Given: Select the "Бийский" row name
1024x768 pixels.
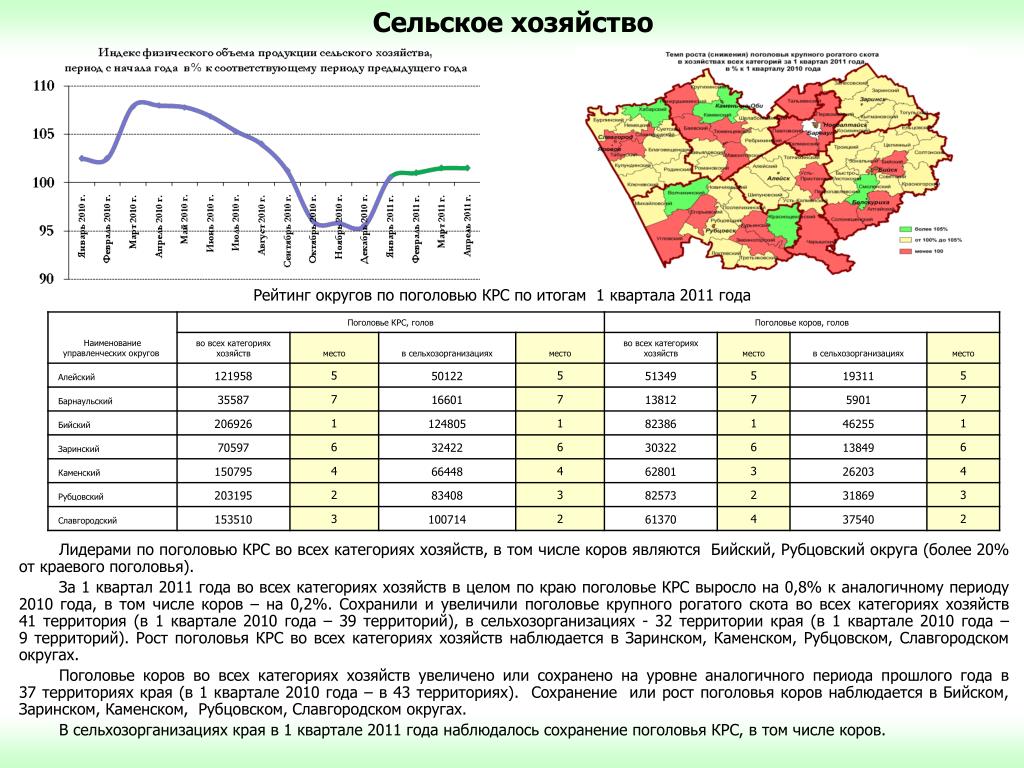Looking at the screenshot, I should [x=74, y=425].
